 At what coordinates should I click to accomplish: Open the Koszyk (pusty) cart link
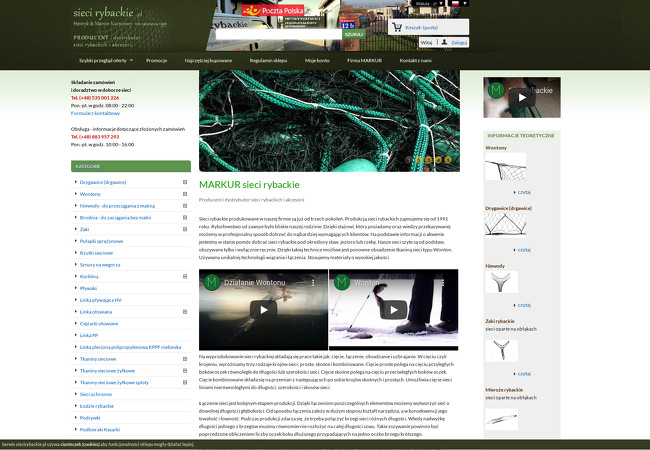(421, 27)
